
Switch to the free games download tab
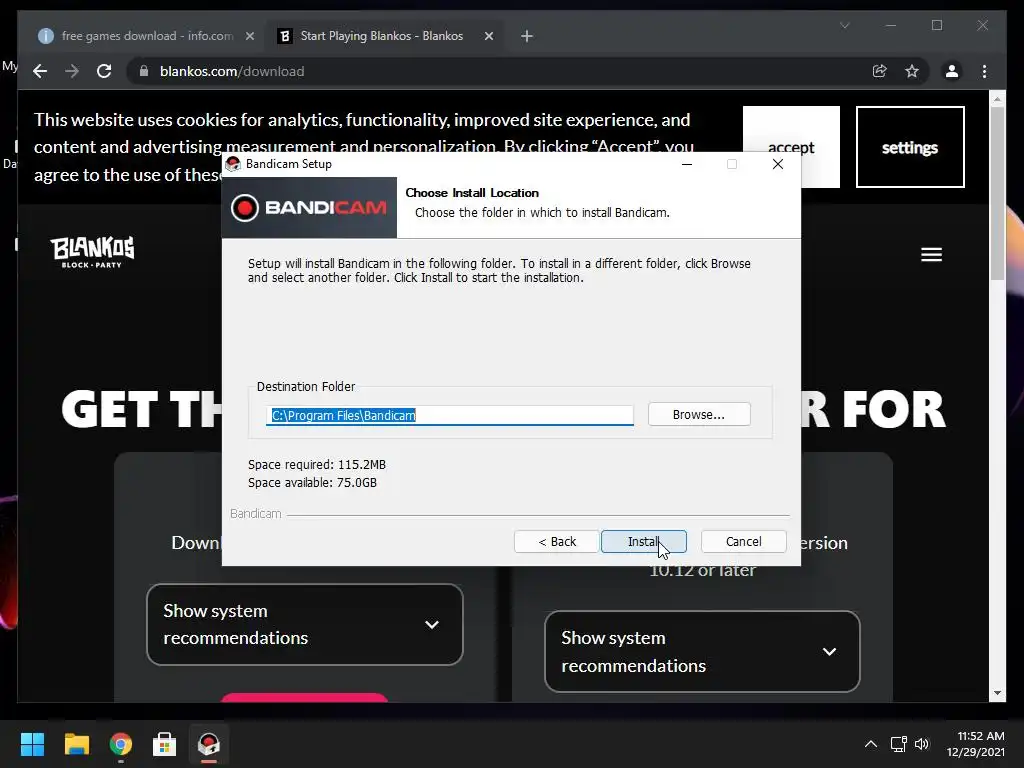point(147,36)
